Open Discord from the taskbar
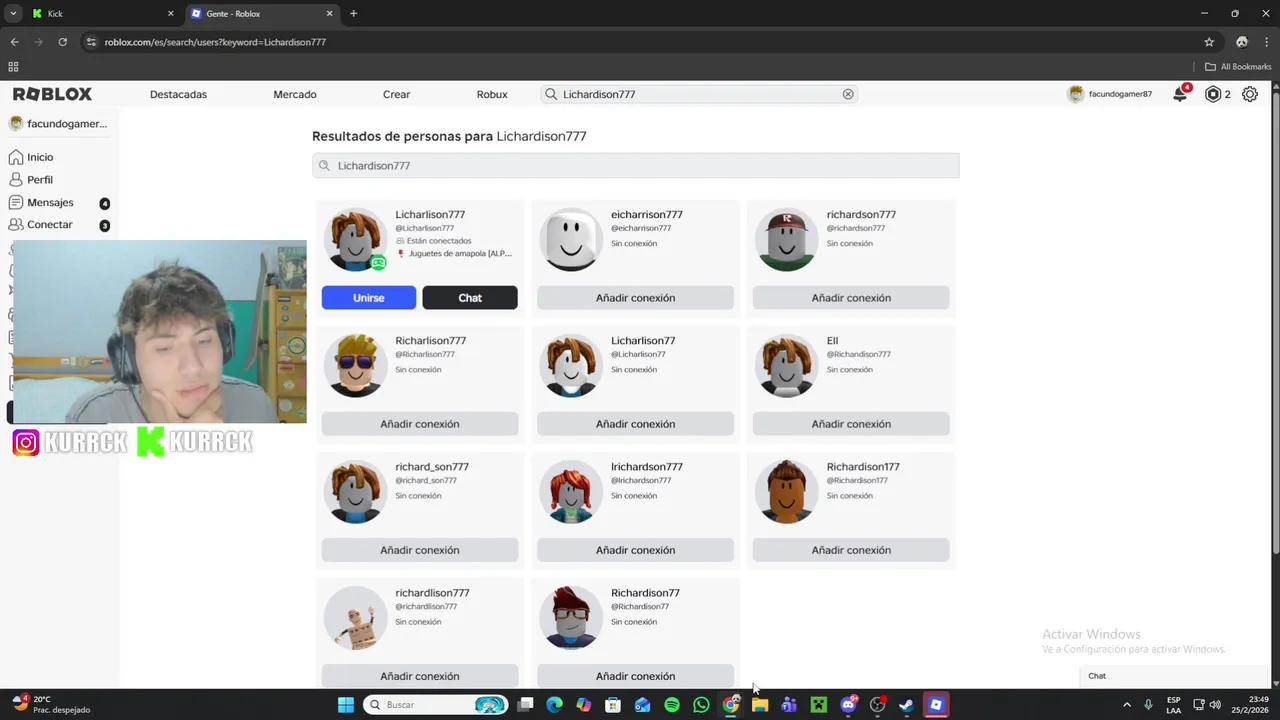Screen dimensions: 1280x720 pos(848,705)
